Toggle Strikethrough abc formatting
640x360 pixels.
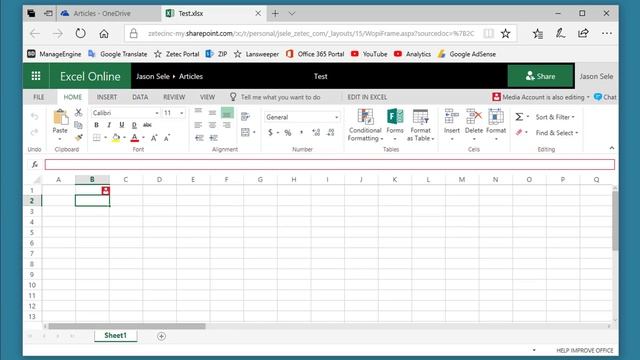(x=147, y=125)
